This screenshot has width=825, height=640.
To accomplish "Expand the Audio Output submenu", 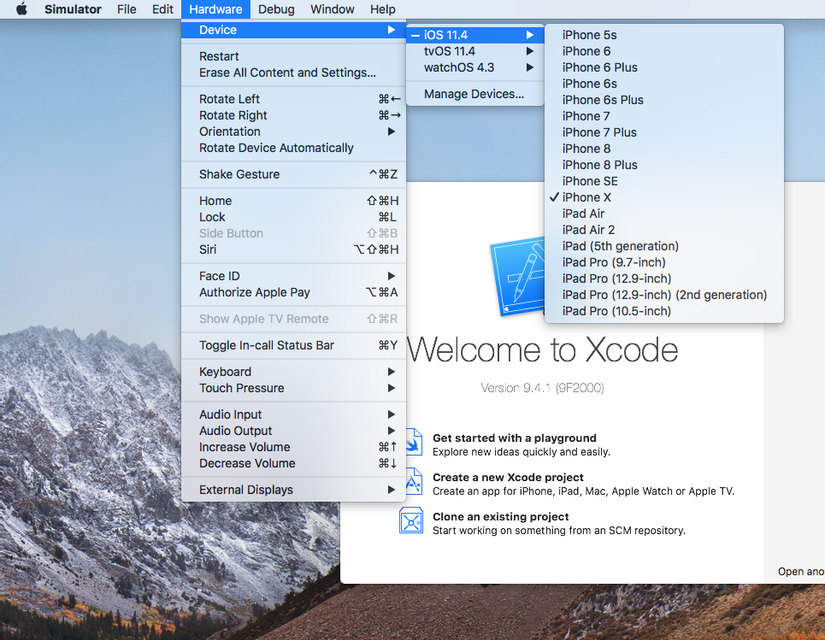I will tap(294, 431).
